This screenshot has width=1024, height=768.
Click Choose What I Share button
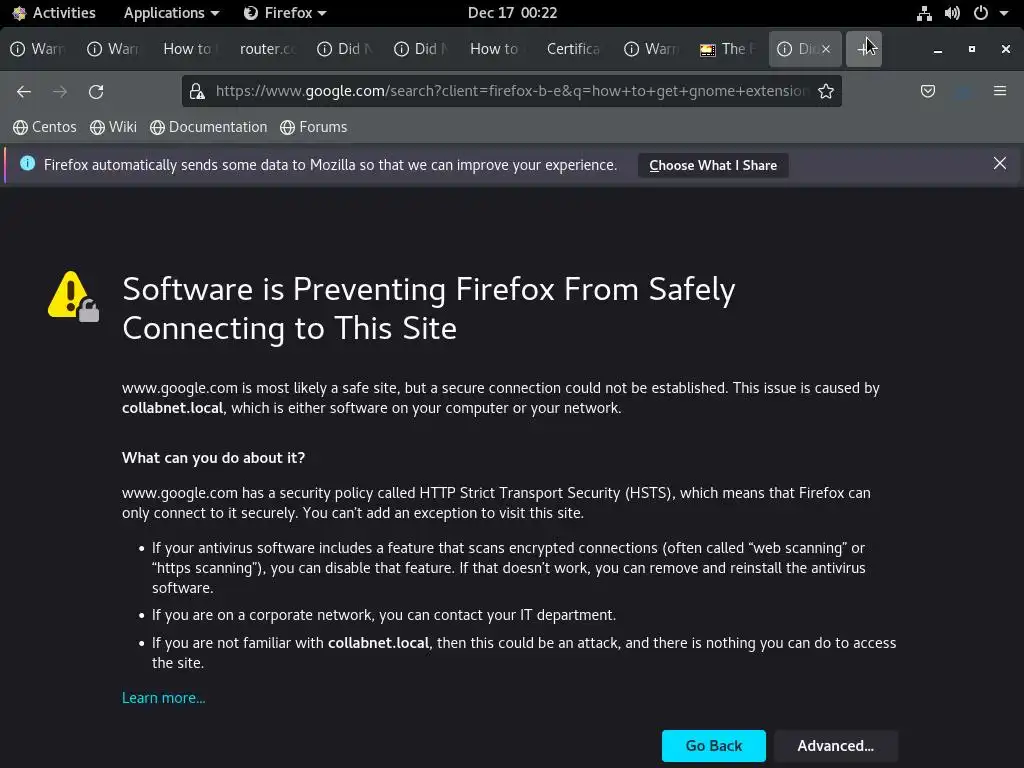(713, 165)
